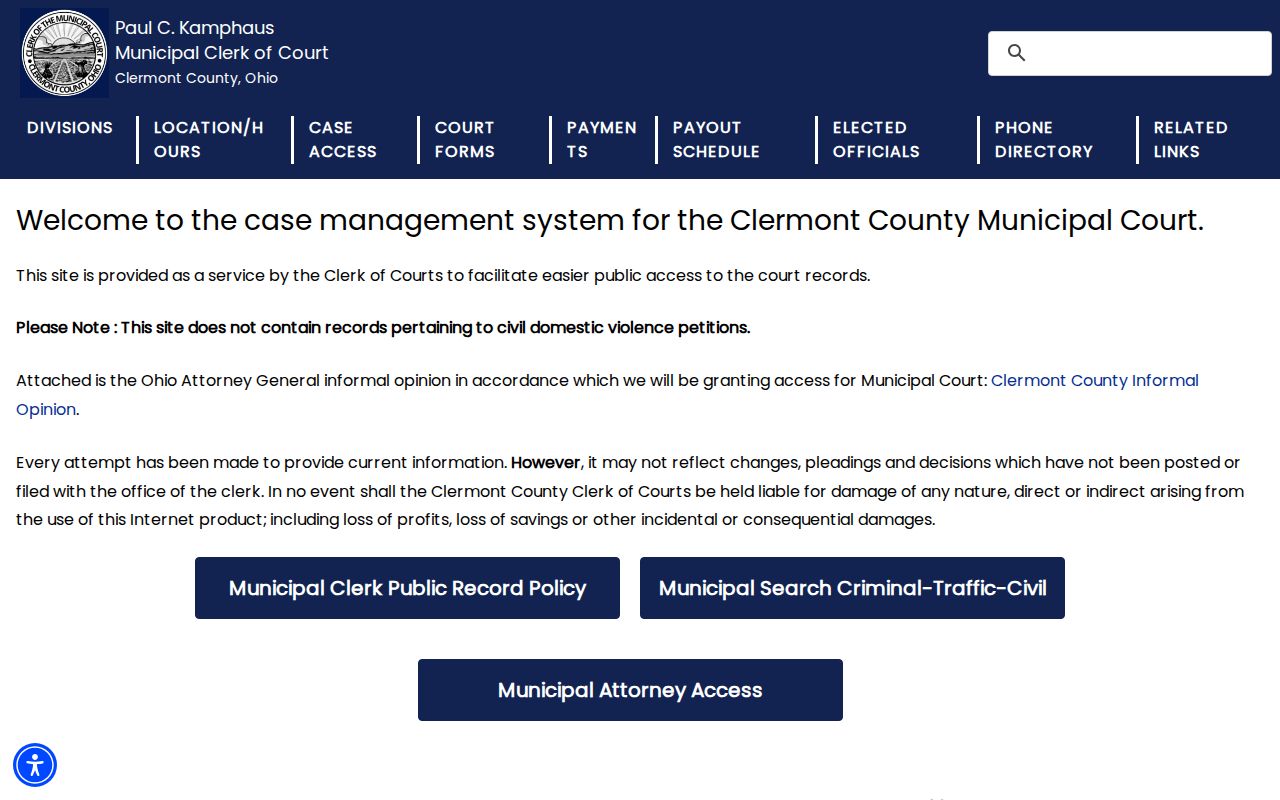Click the magnifying glass search icon
Screen dimensions: 1280x800
click(x=1016, y=53)
